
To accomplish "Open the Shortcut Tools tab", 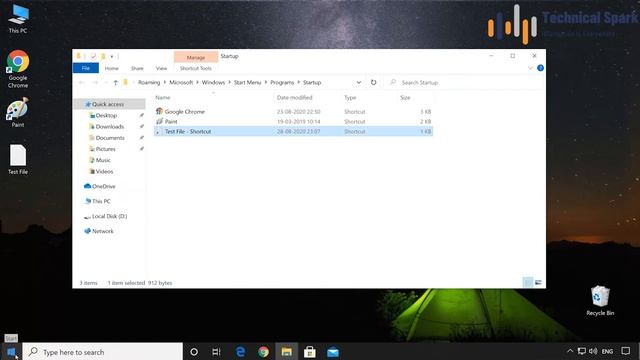I will (x=196, y=68).
